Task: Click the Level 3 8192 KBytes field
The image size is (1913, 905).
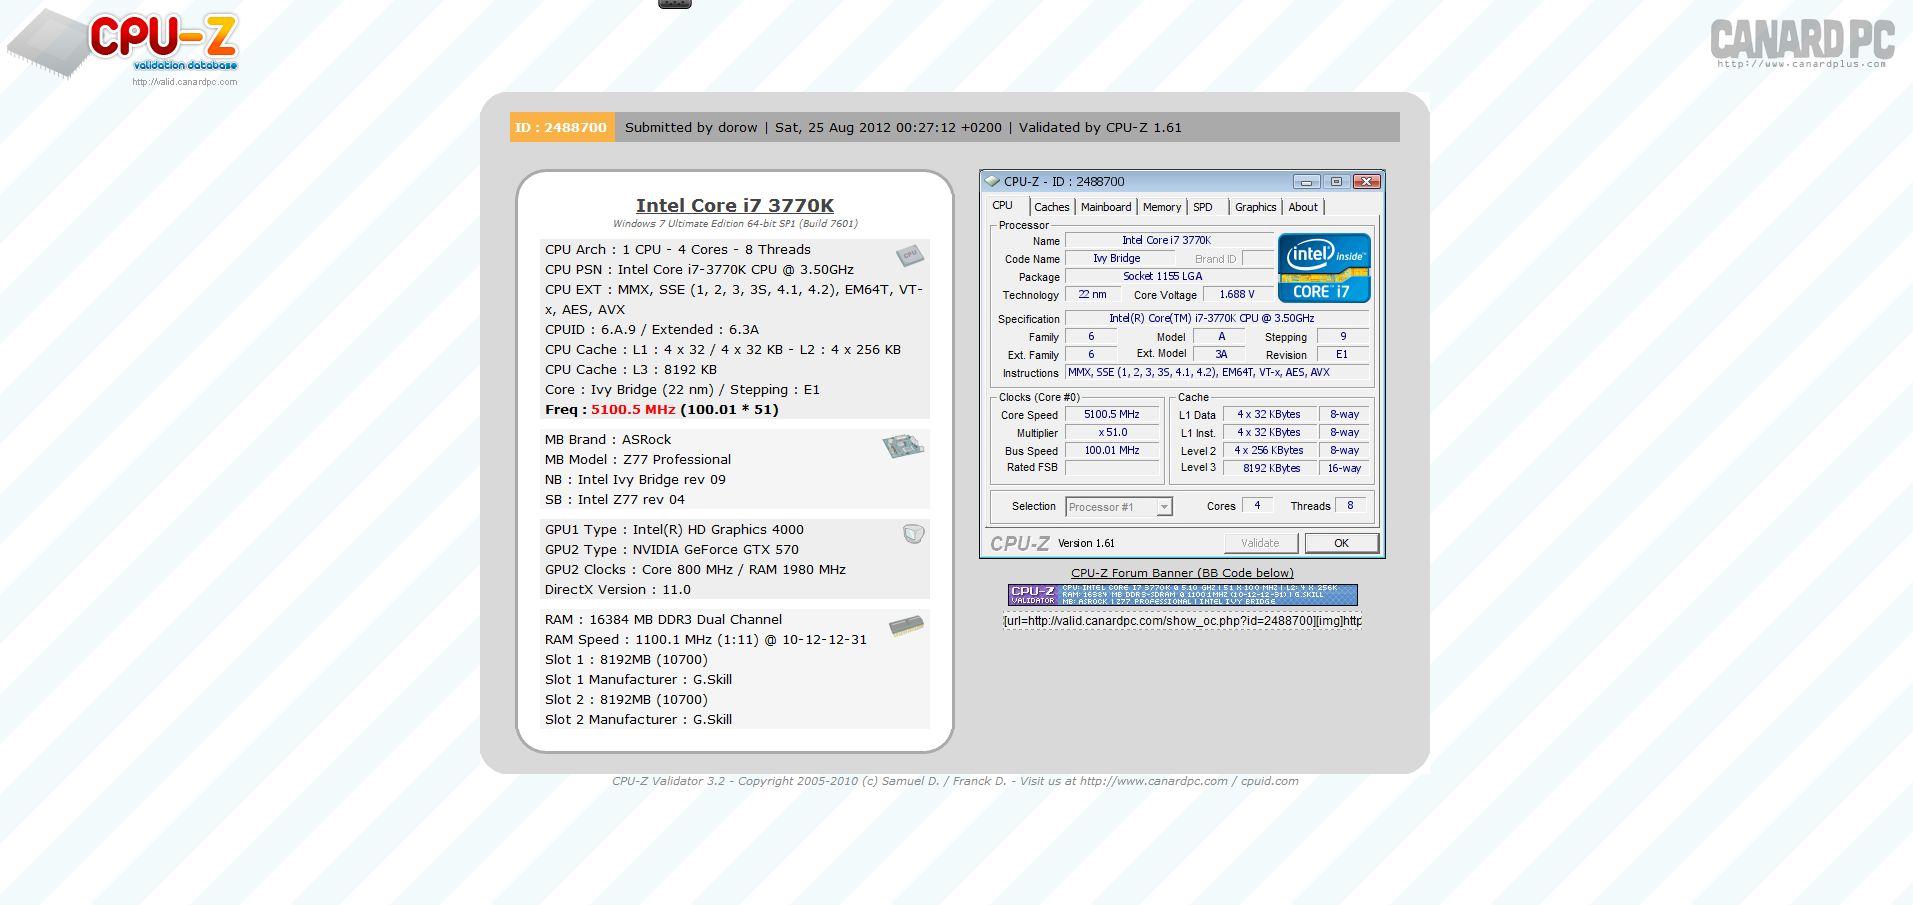Action: (x=1269, y=468)
